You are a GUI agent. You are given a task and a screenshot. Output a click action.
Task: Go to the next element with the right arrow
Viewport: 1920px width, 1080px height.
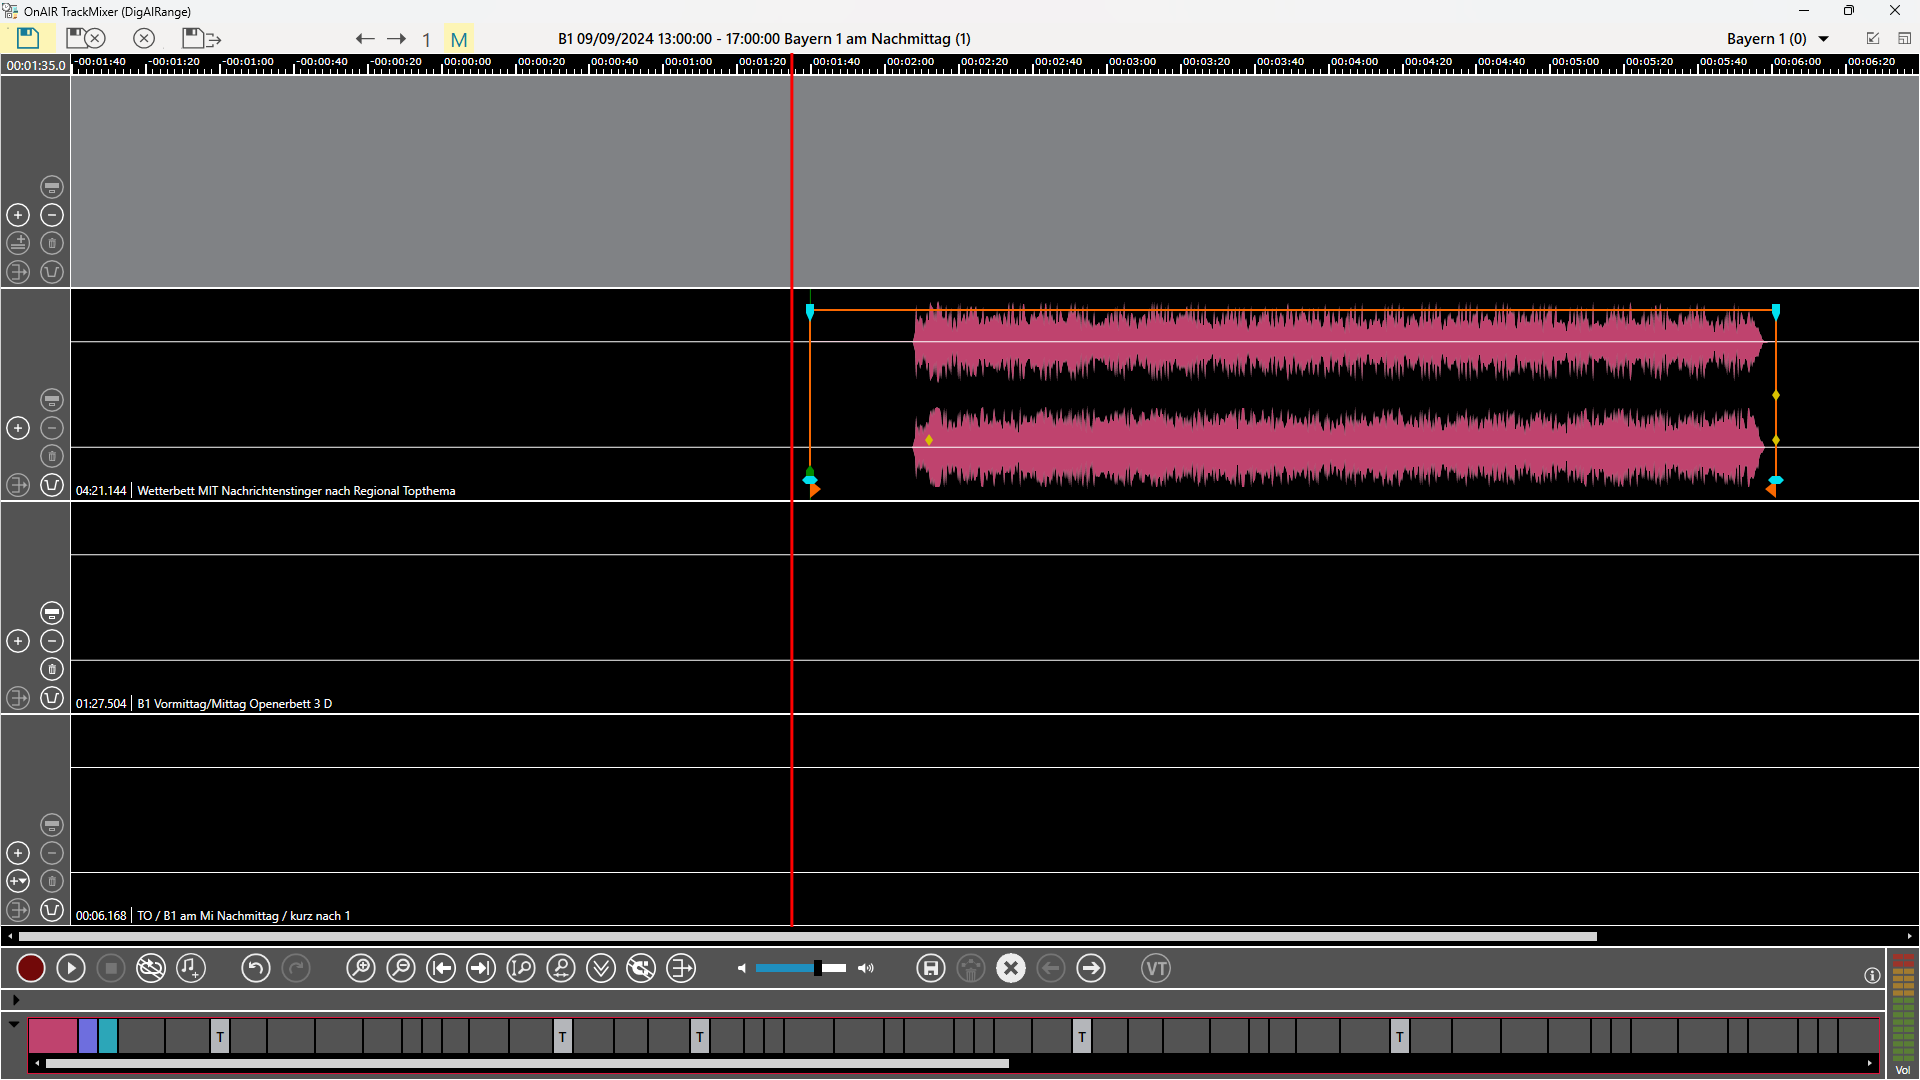1091,968
